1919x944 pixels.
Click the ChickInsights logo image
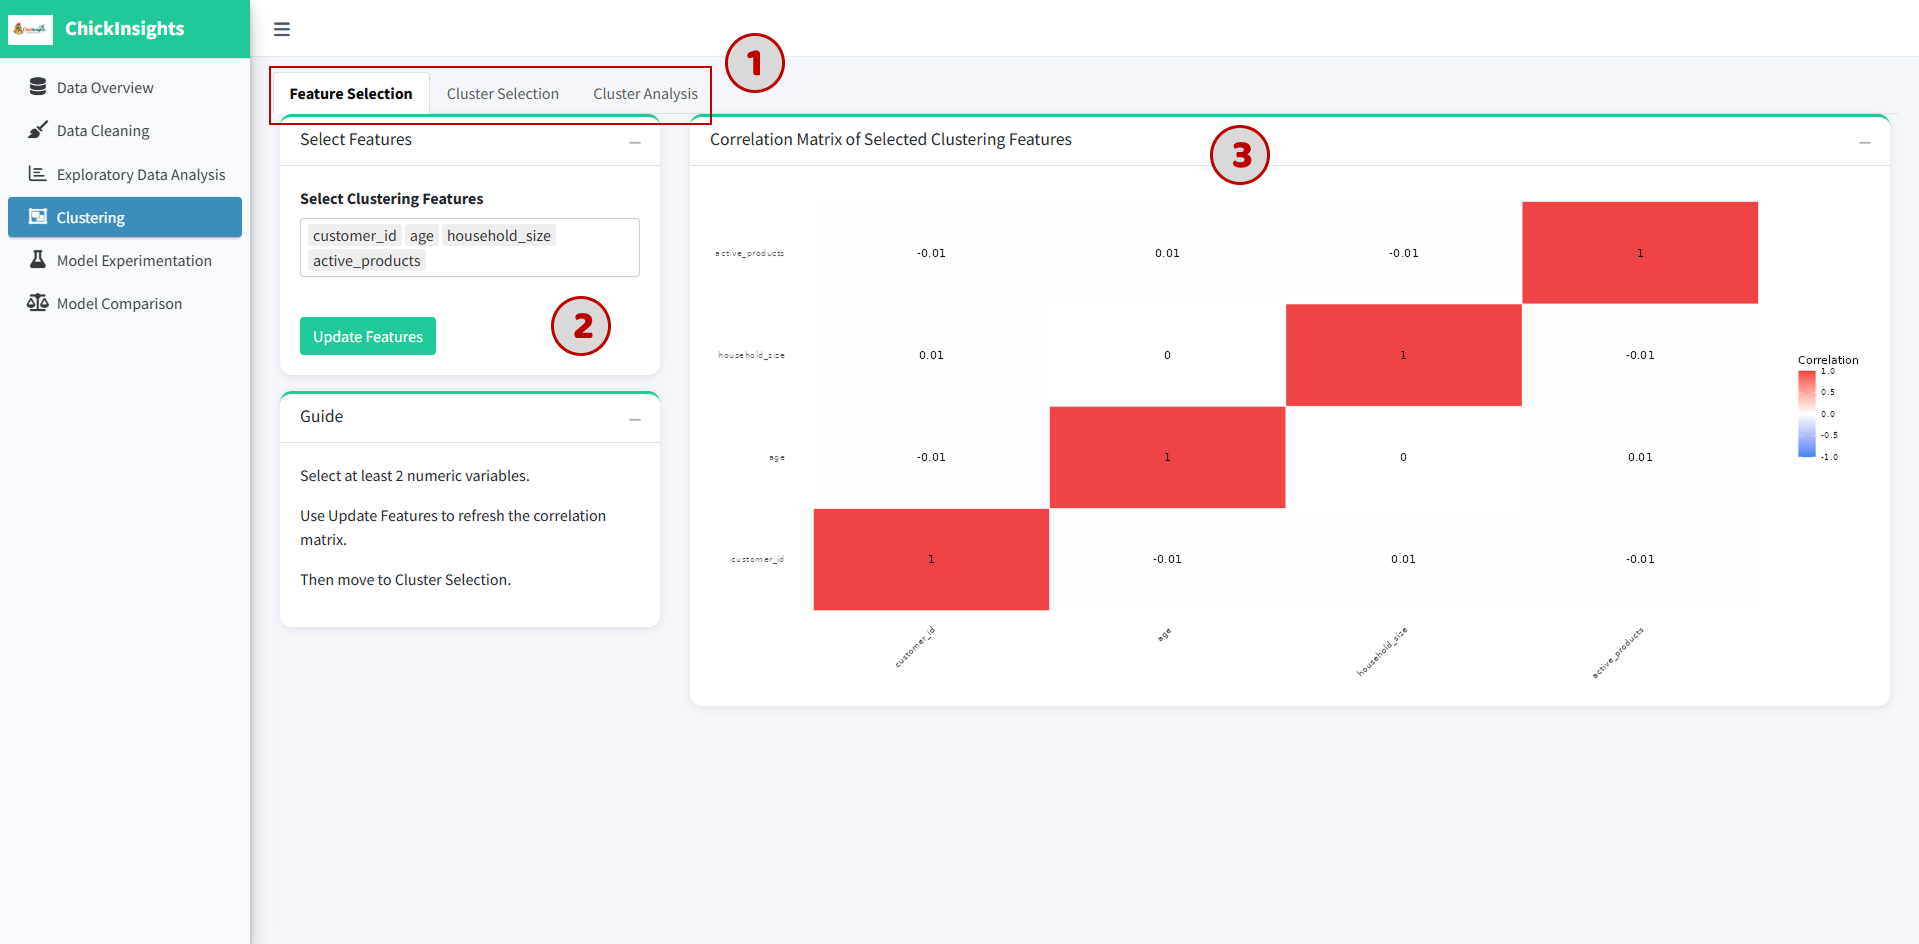(30, 29)
